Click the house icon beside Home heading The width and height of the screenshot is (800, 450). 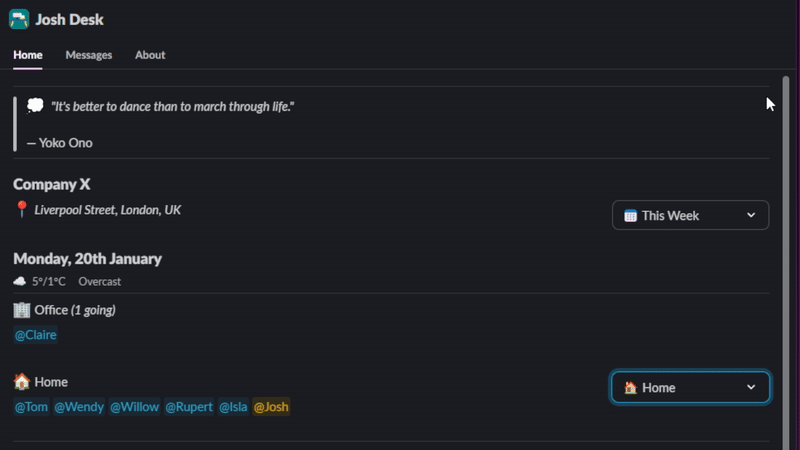[x=22, y=382]
